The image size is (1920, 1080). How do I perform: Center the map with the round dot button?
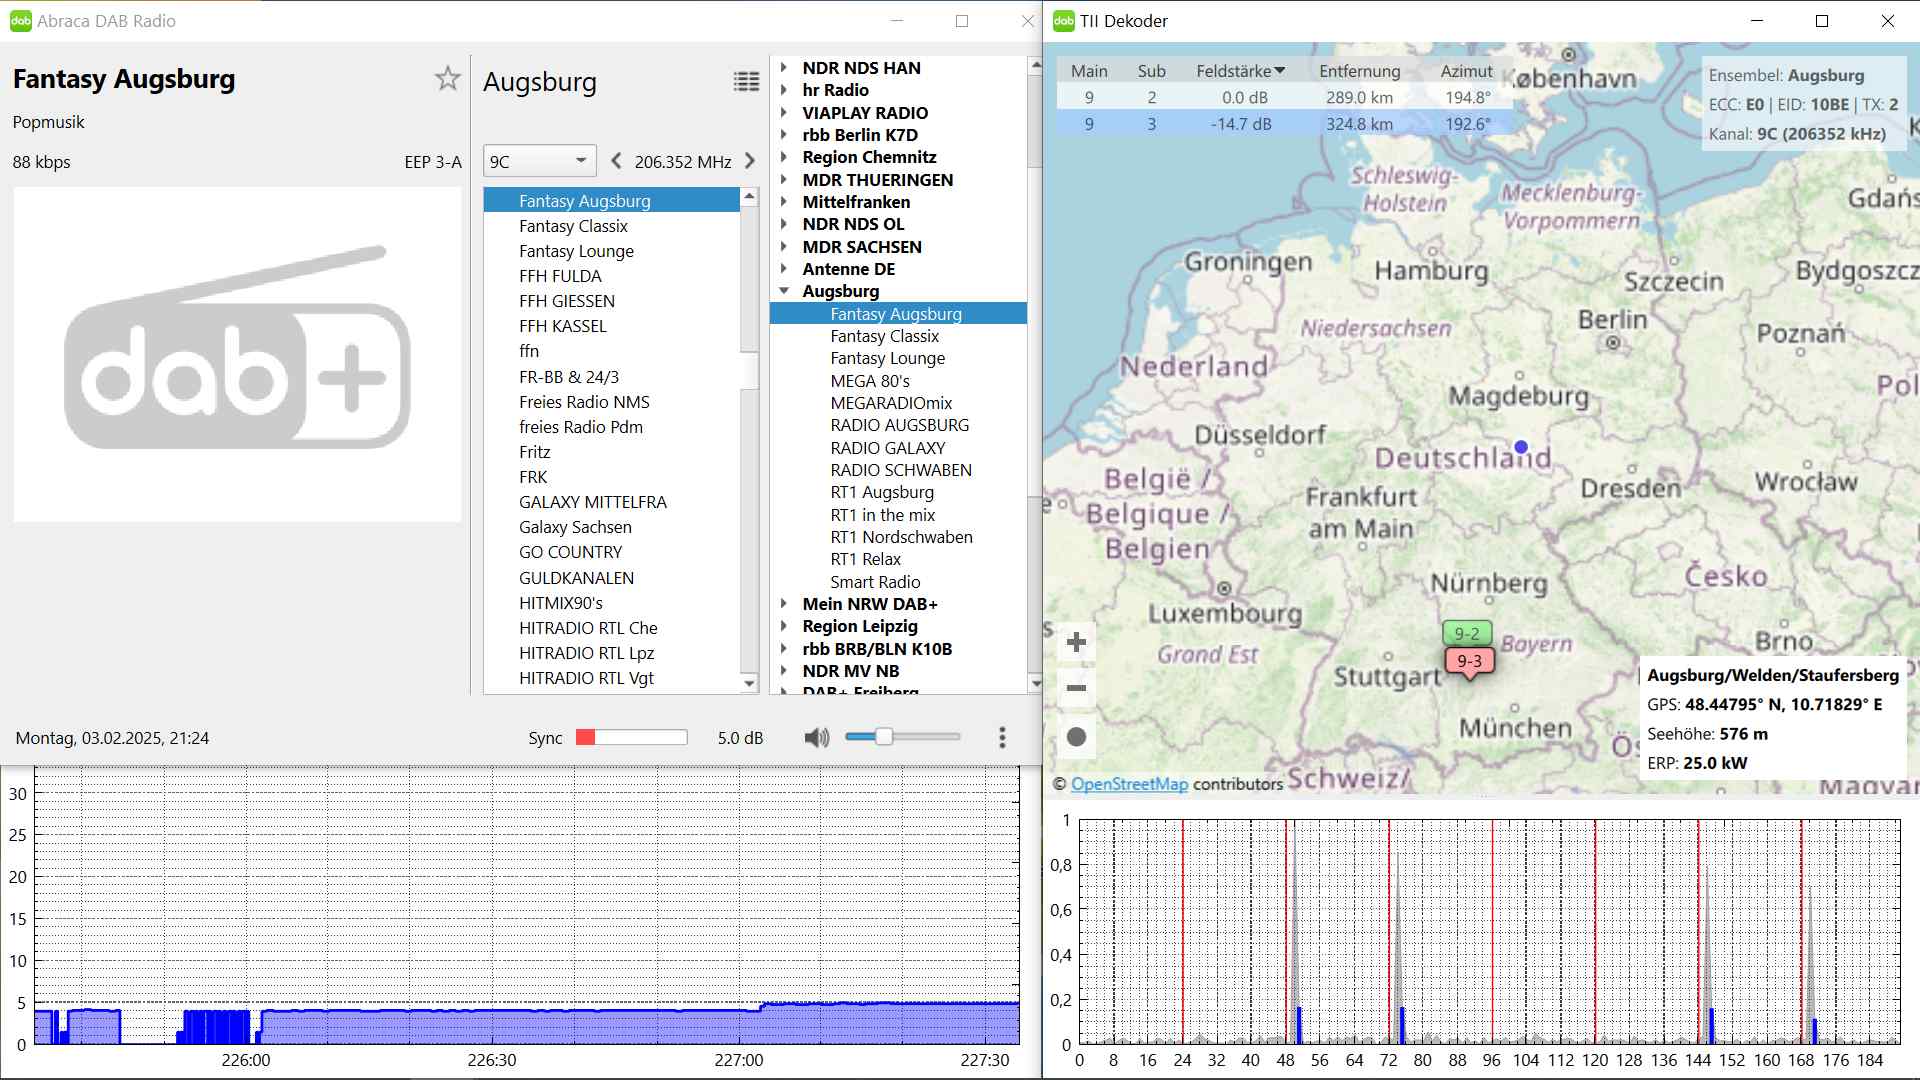1076,737
